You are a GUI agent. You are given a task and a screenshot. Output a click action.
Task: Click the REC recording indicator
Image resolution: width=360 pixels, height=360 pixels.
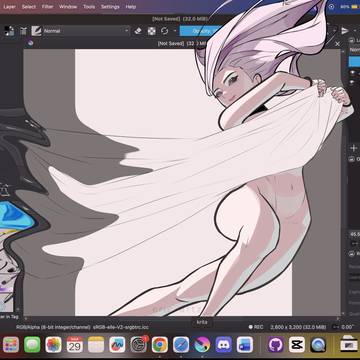pyautogui.click(x=256, y=327)
